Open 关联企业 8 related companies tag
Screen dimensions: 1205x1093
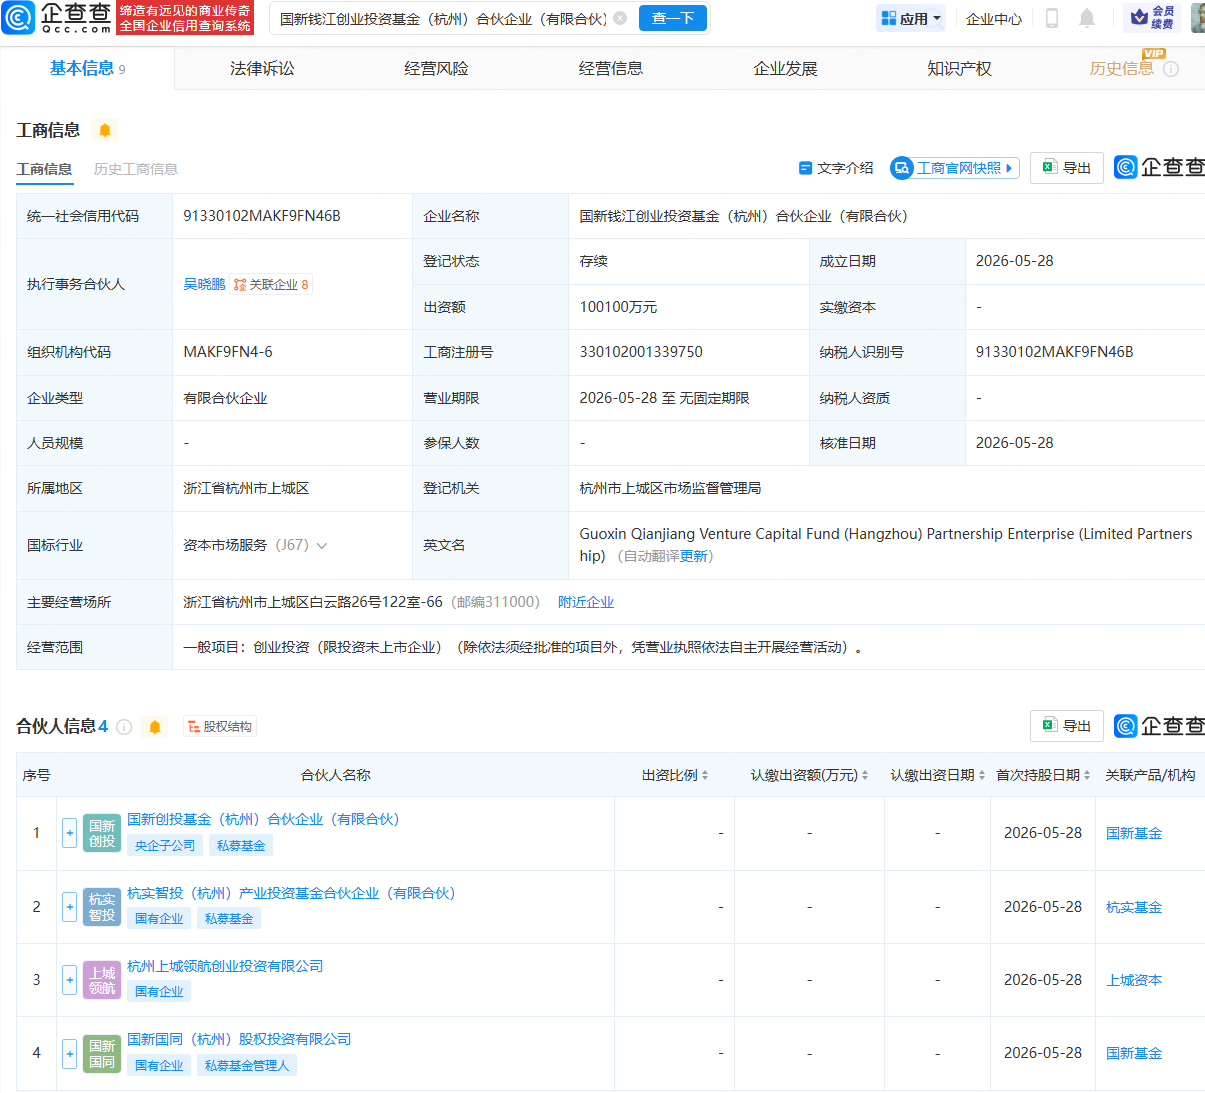pos(271,285)
